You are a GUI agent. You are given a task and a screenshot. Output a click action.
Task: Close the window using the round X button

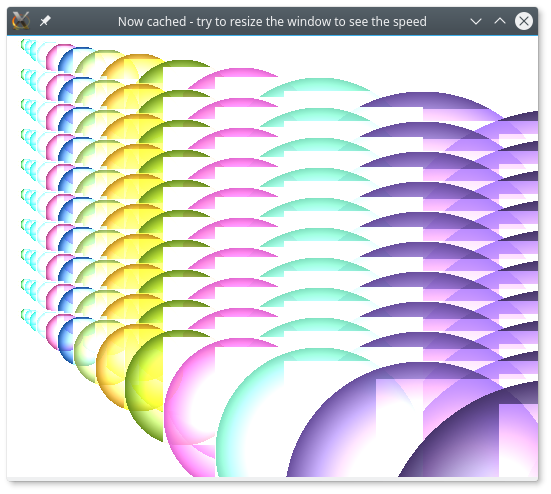coord(524,21)
